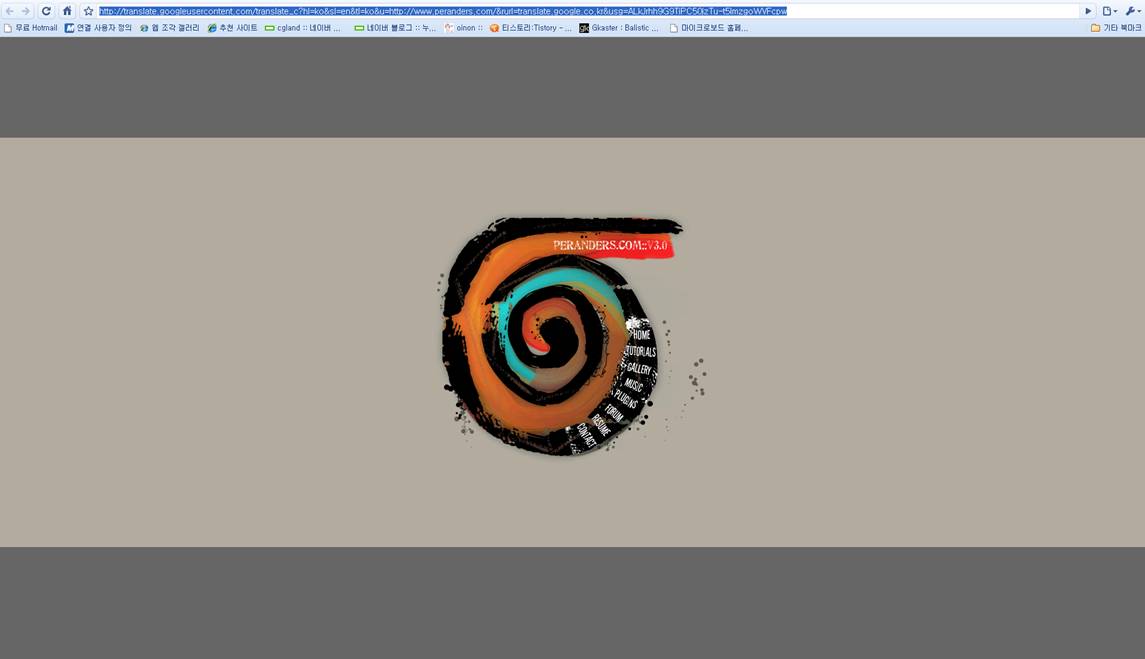
Task: Click the browser back arrow
Action: [10, 11]
